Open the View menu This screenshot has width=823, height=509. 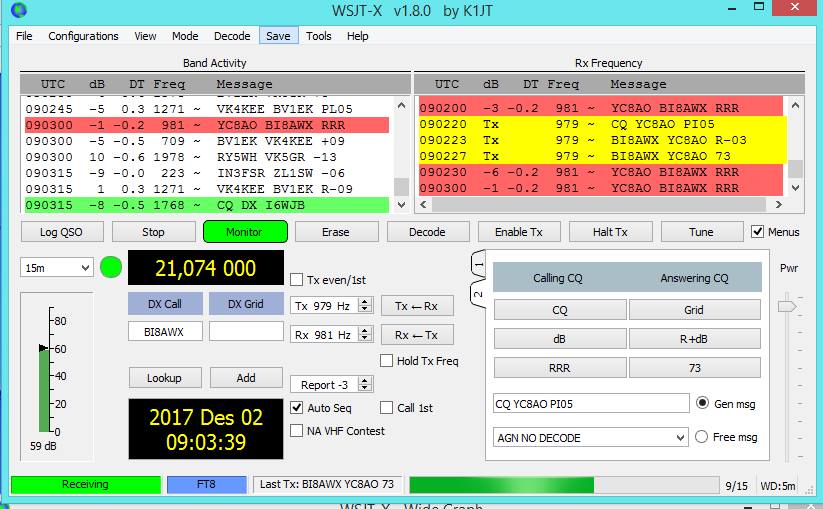145,36
